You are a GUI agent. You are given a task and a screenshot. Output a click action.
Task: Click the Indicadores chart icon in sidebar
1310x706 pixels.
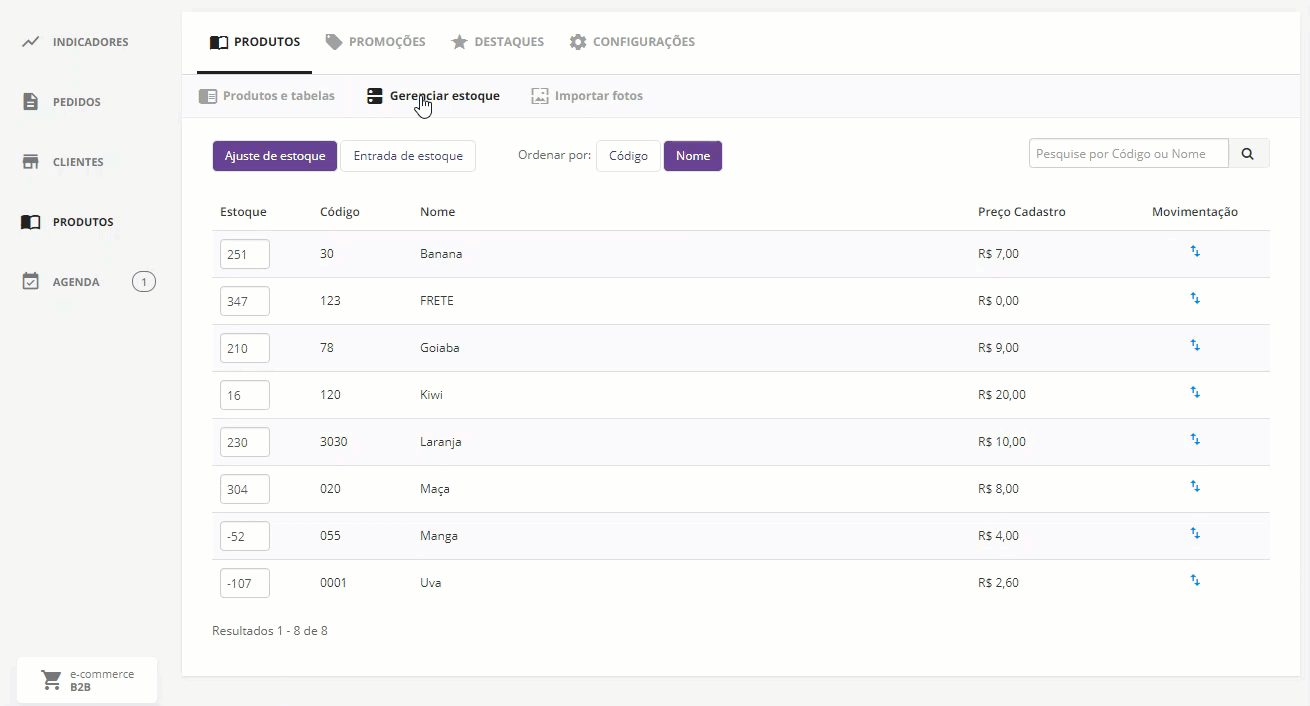pos(31,42)
